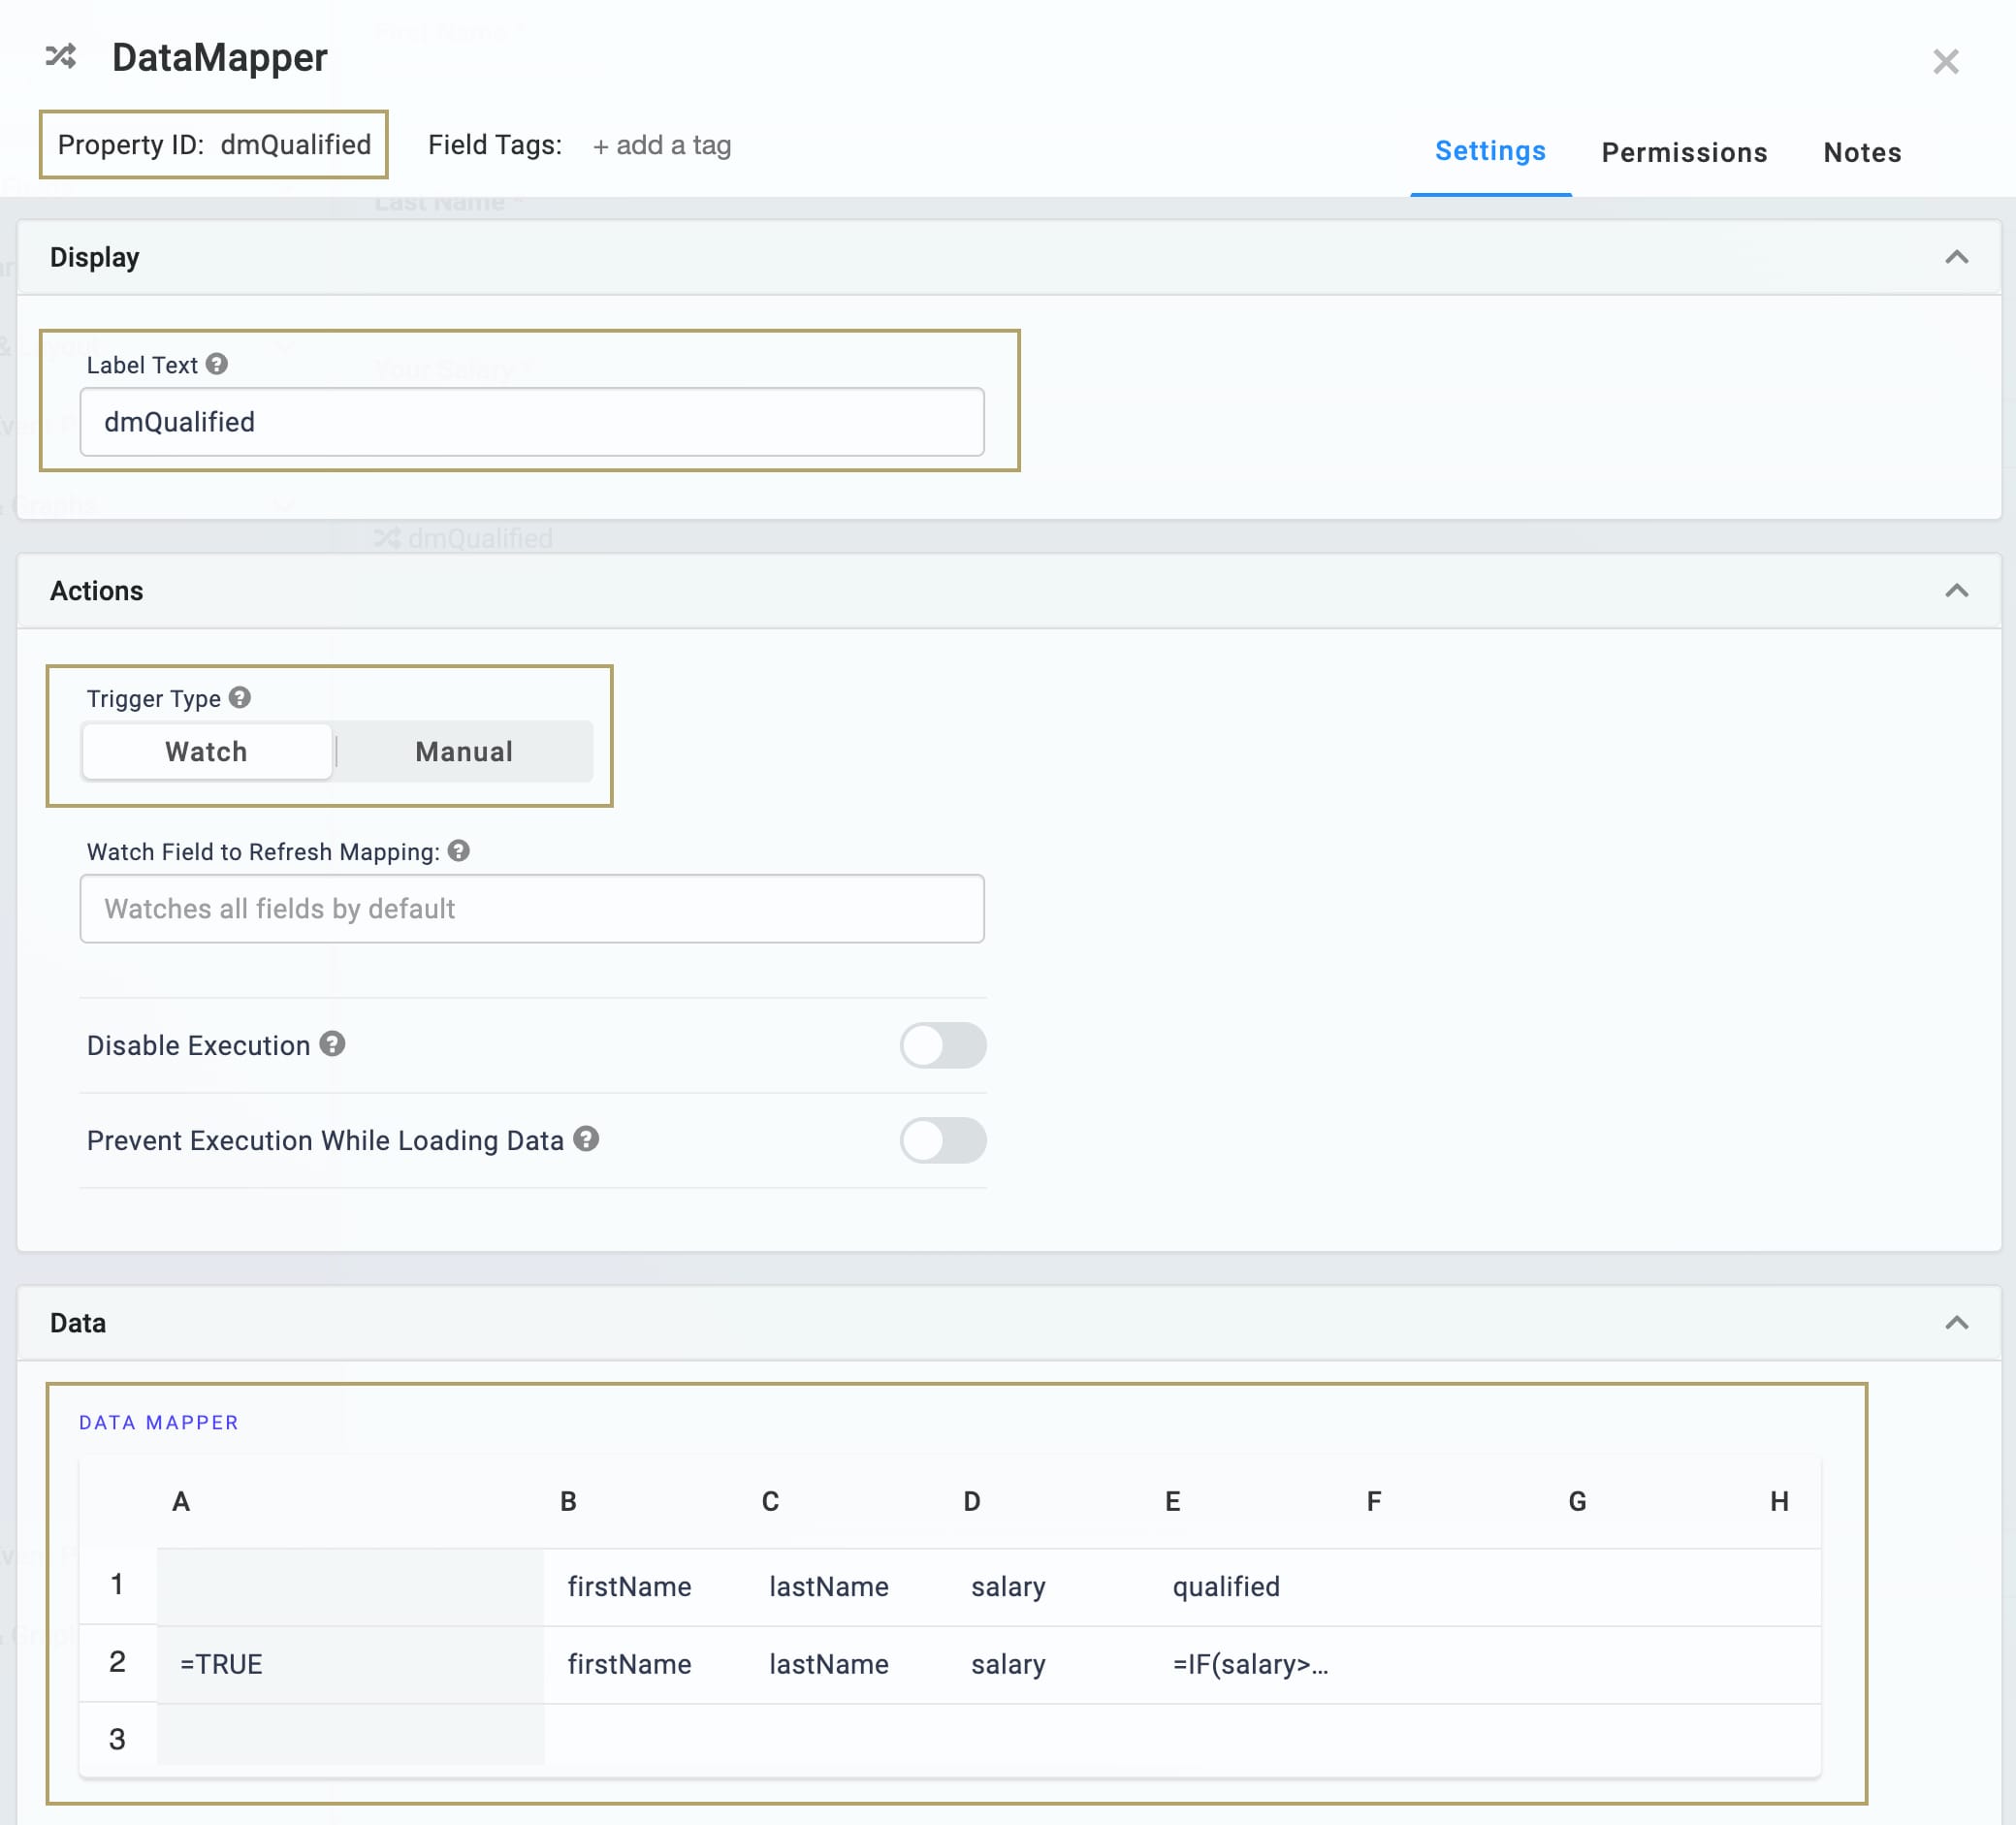Select the Manual trigger type

pyautogui.click(x=464, y=751)
